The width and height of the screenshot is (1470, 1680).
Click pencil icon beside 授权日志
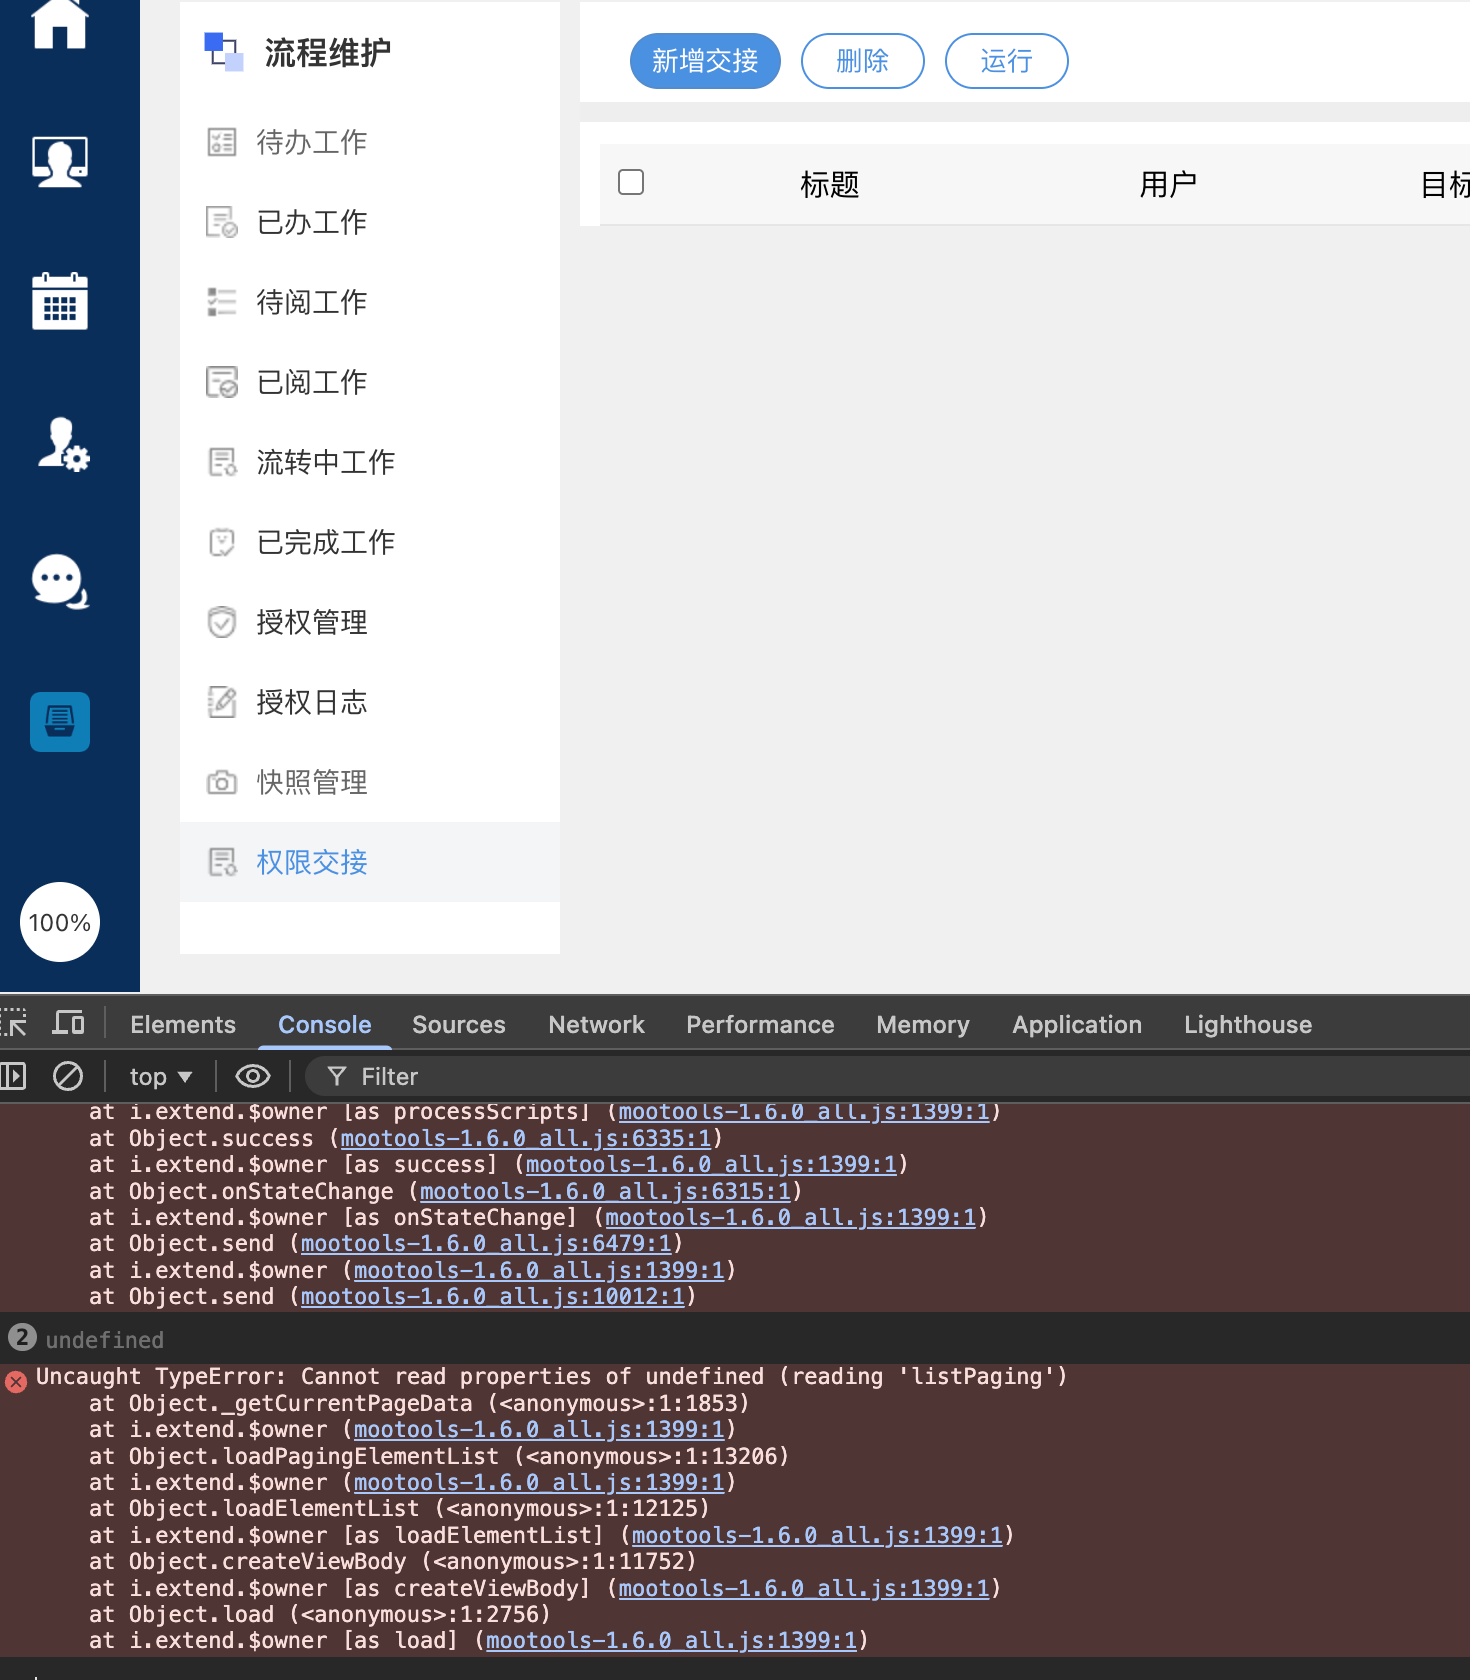[x=222, y=702]
